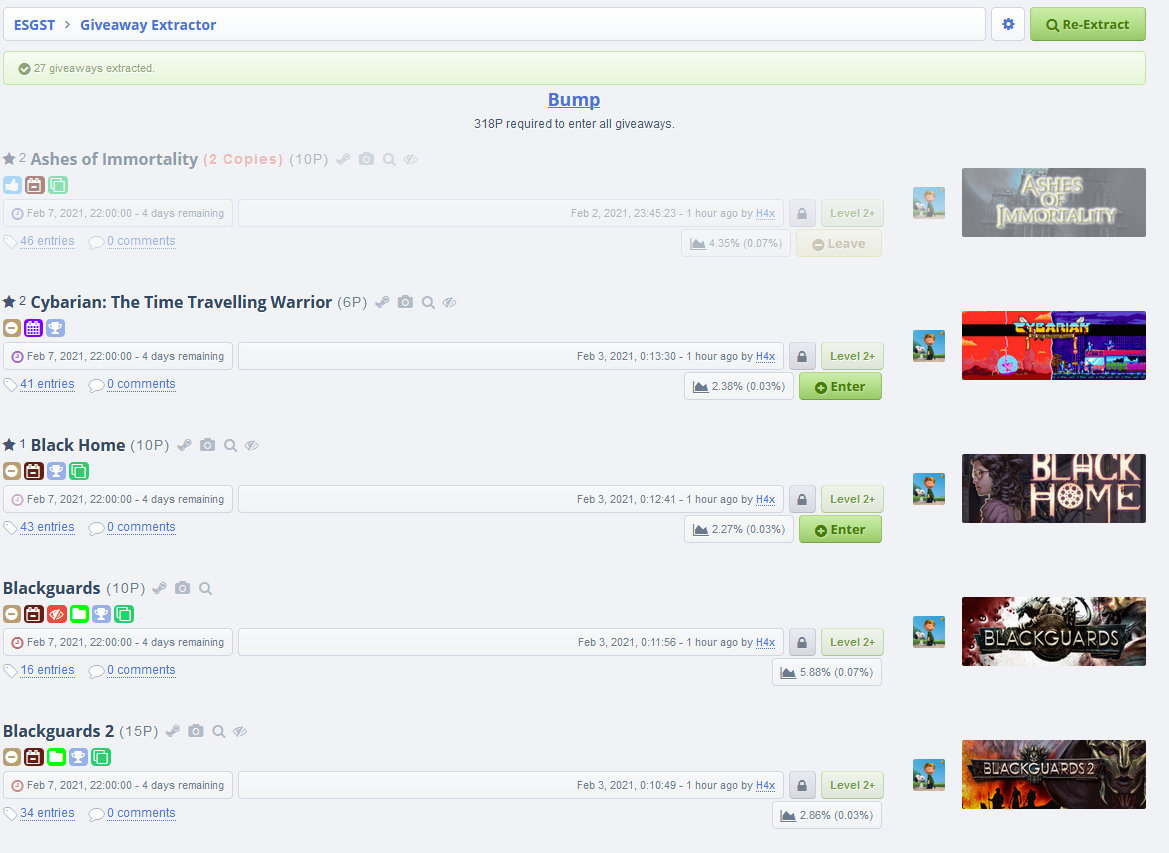Open Giveaway Extractor breadcrumb link
This screenshot has width=1169, height=853.
point(148,25)
